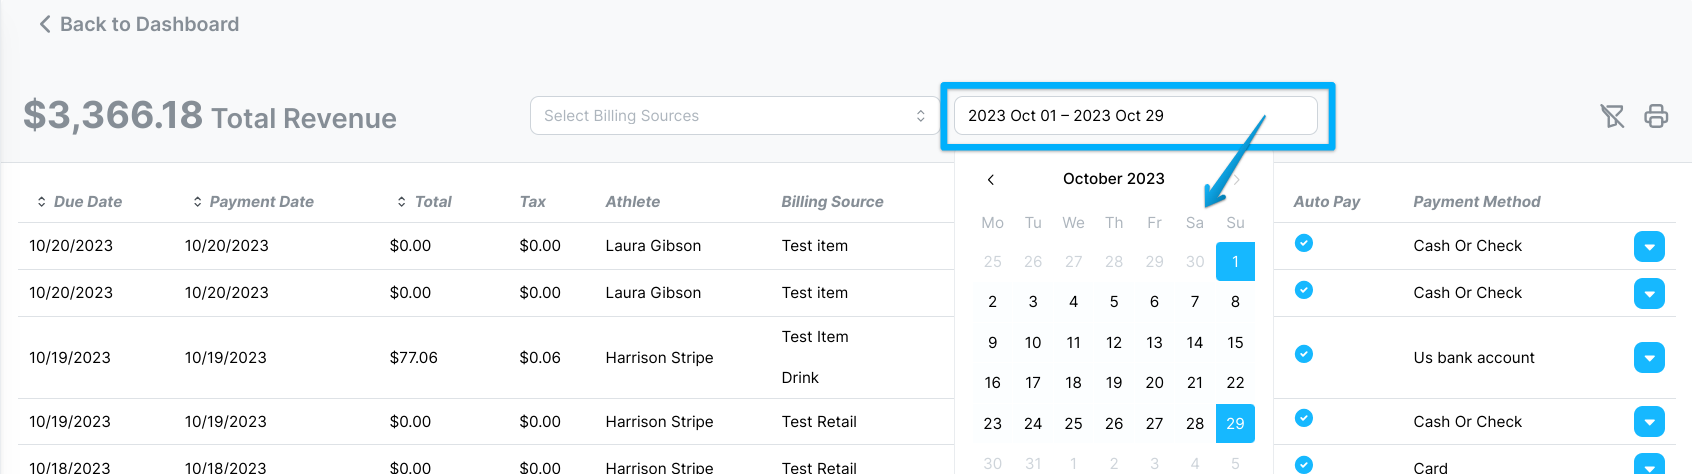Screen dimensions: 1692x474
Task: Click the Drink billing source
Action: tap(800, 378)
